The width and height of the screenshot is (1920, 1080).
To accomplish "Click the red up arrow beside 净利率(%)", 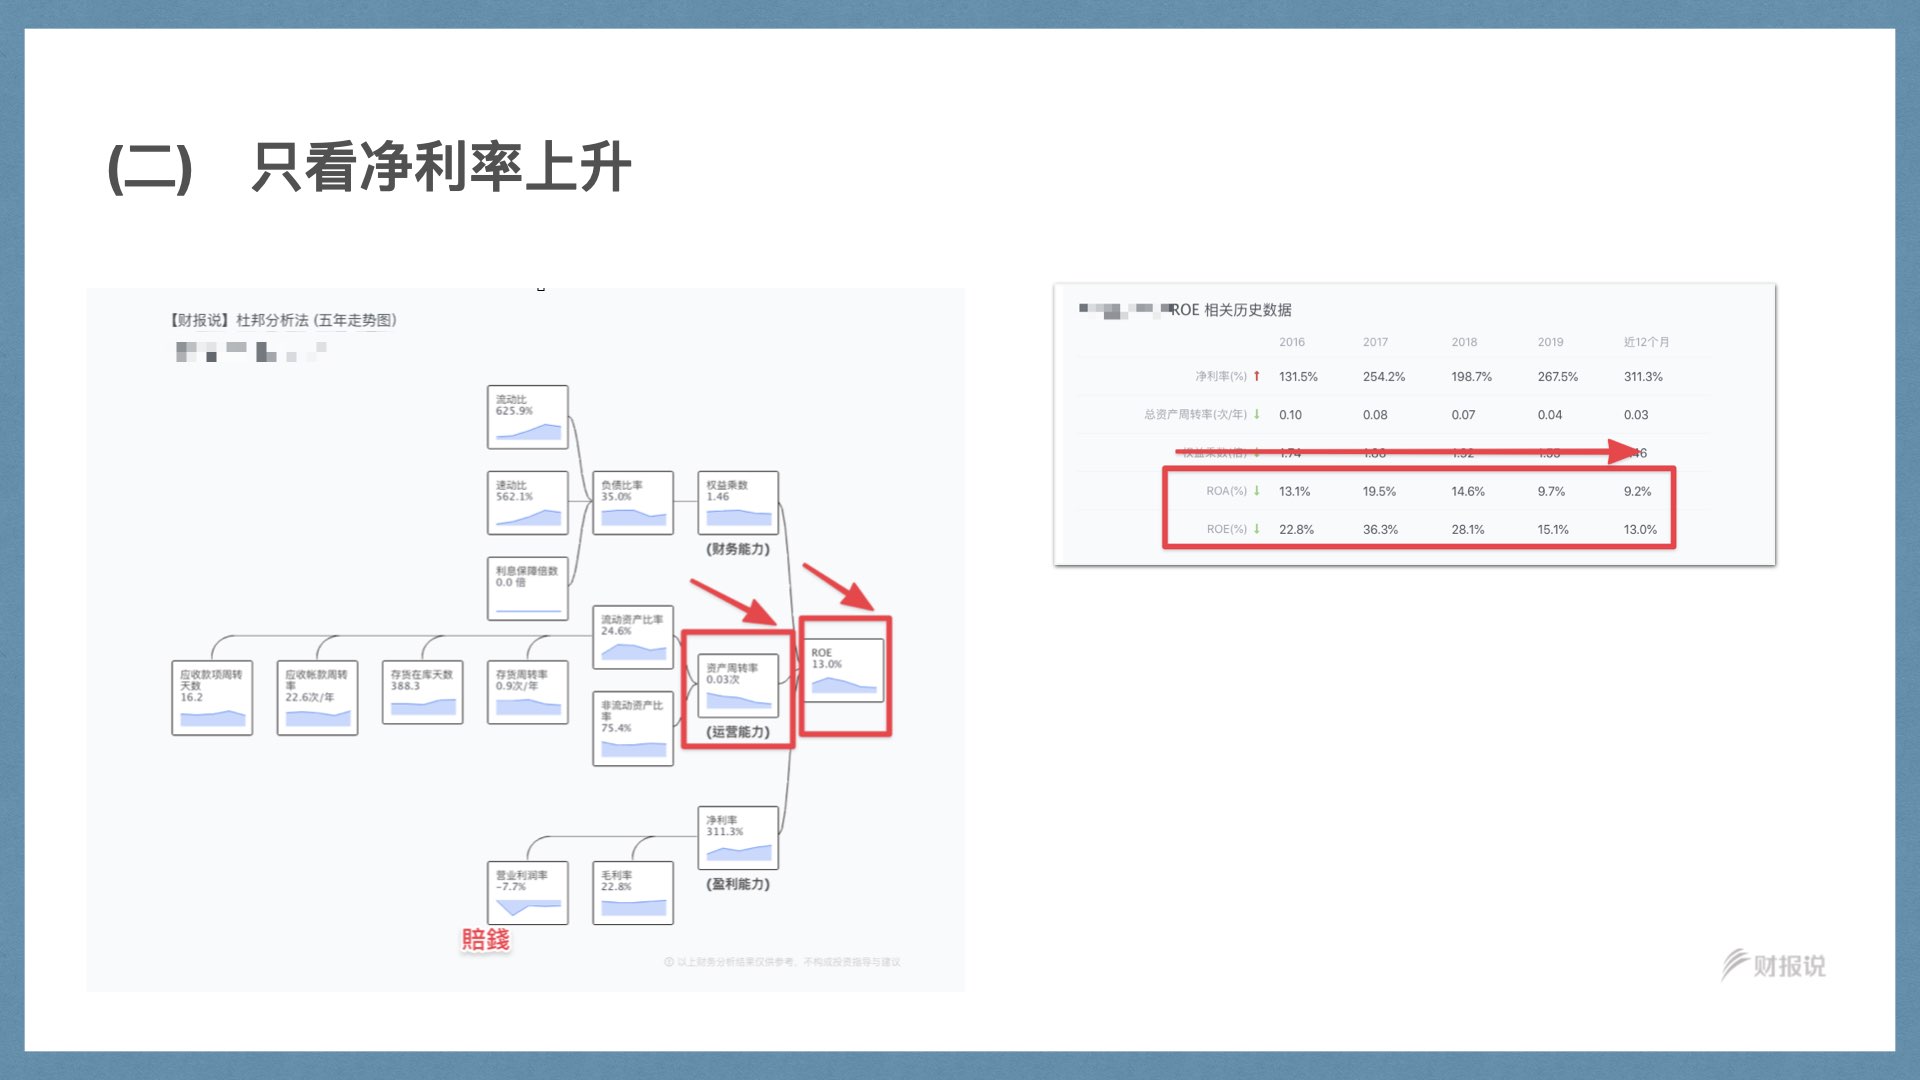I will pyautogui.click(x=1256, y=376).
